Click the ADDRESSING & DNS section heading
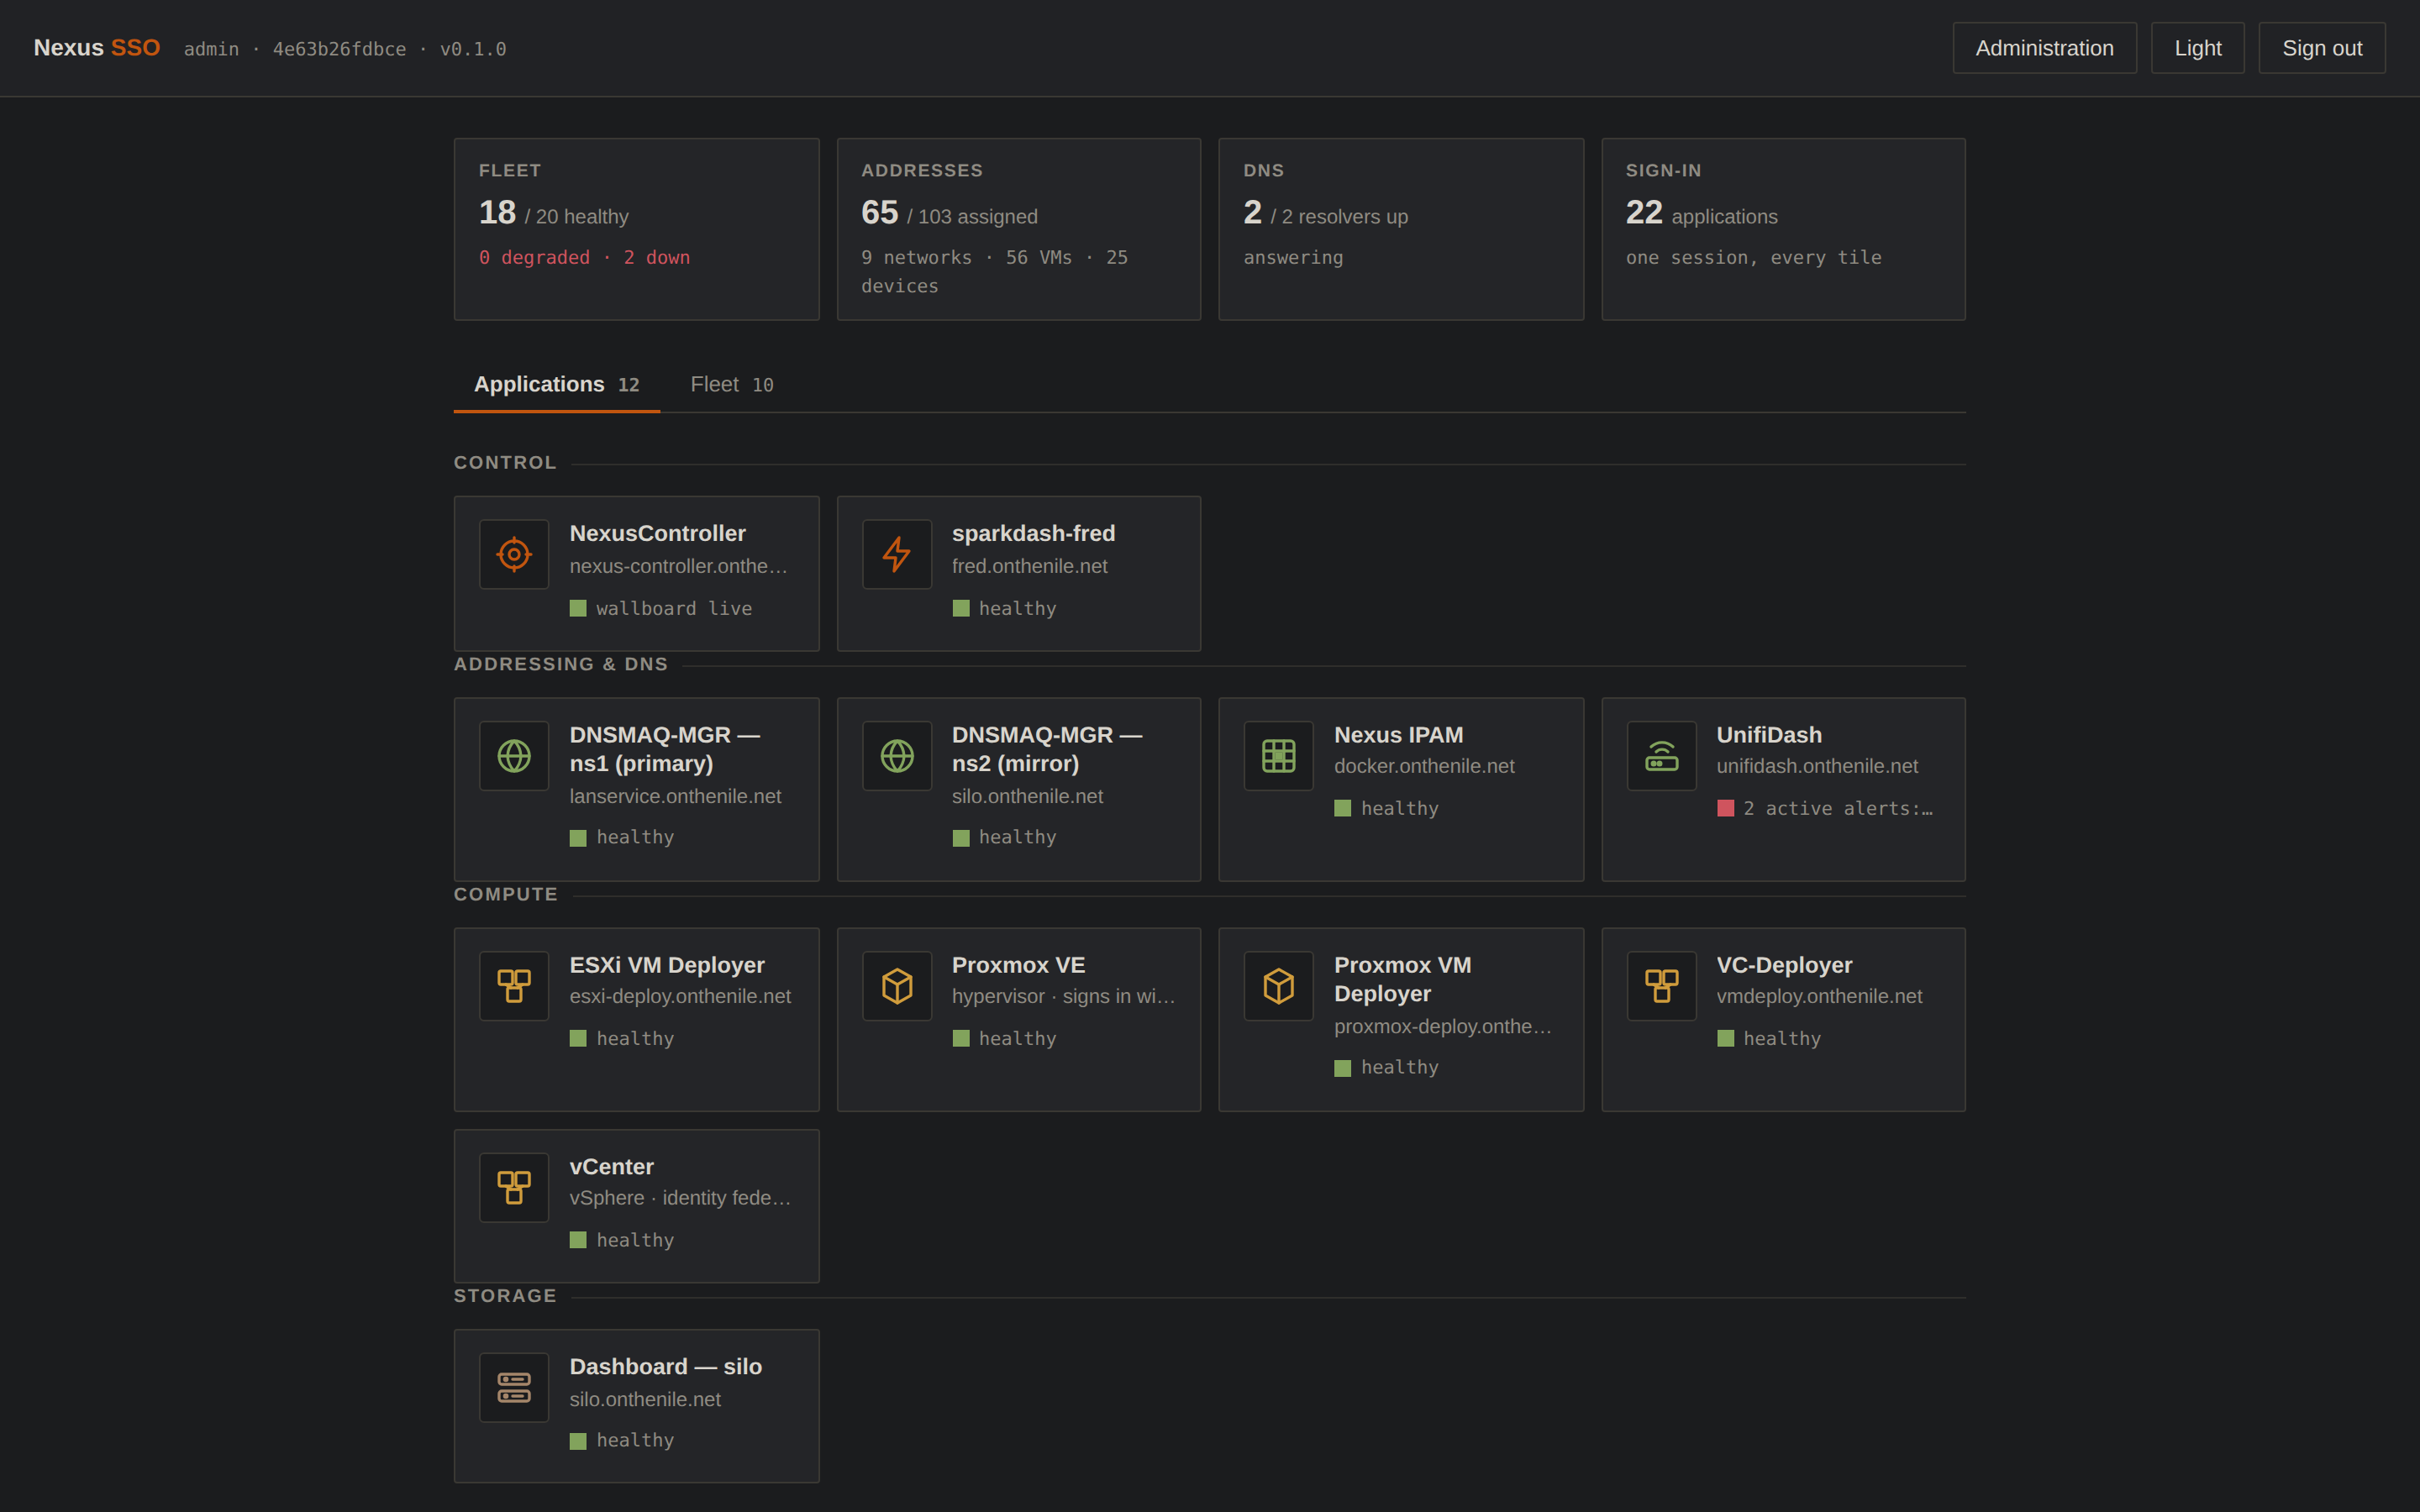Screen dimensions: 2420x1512 point(561,664)
